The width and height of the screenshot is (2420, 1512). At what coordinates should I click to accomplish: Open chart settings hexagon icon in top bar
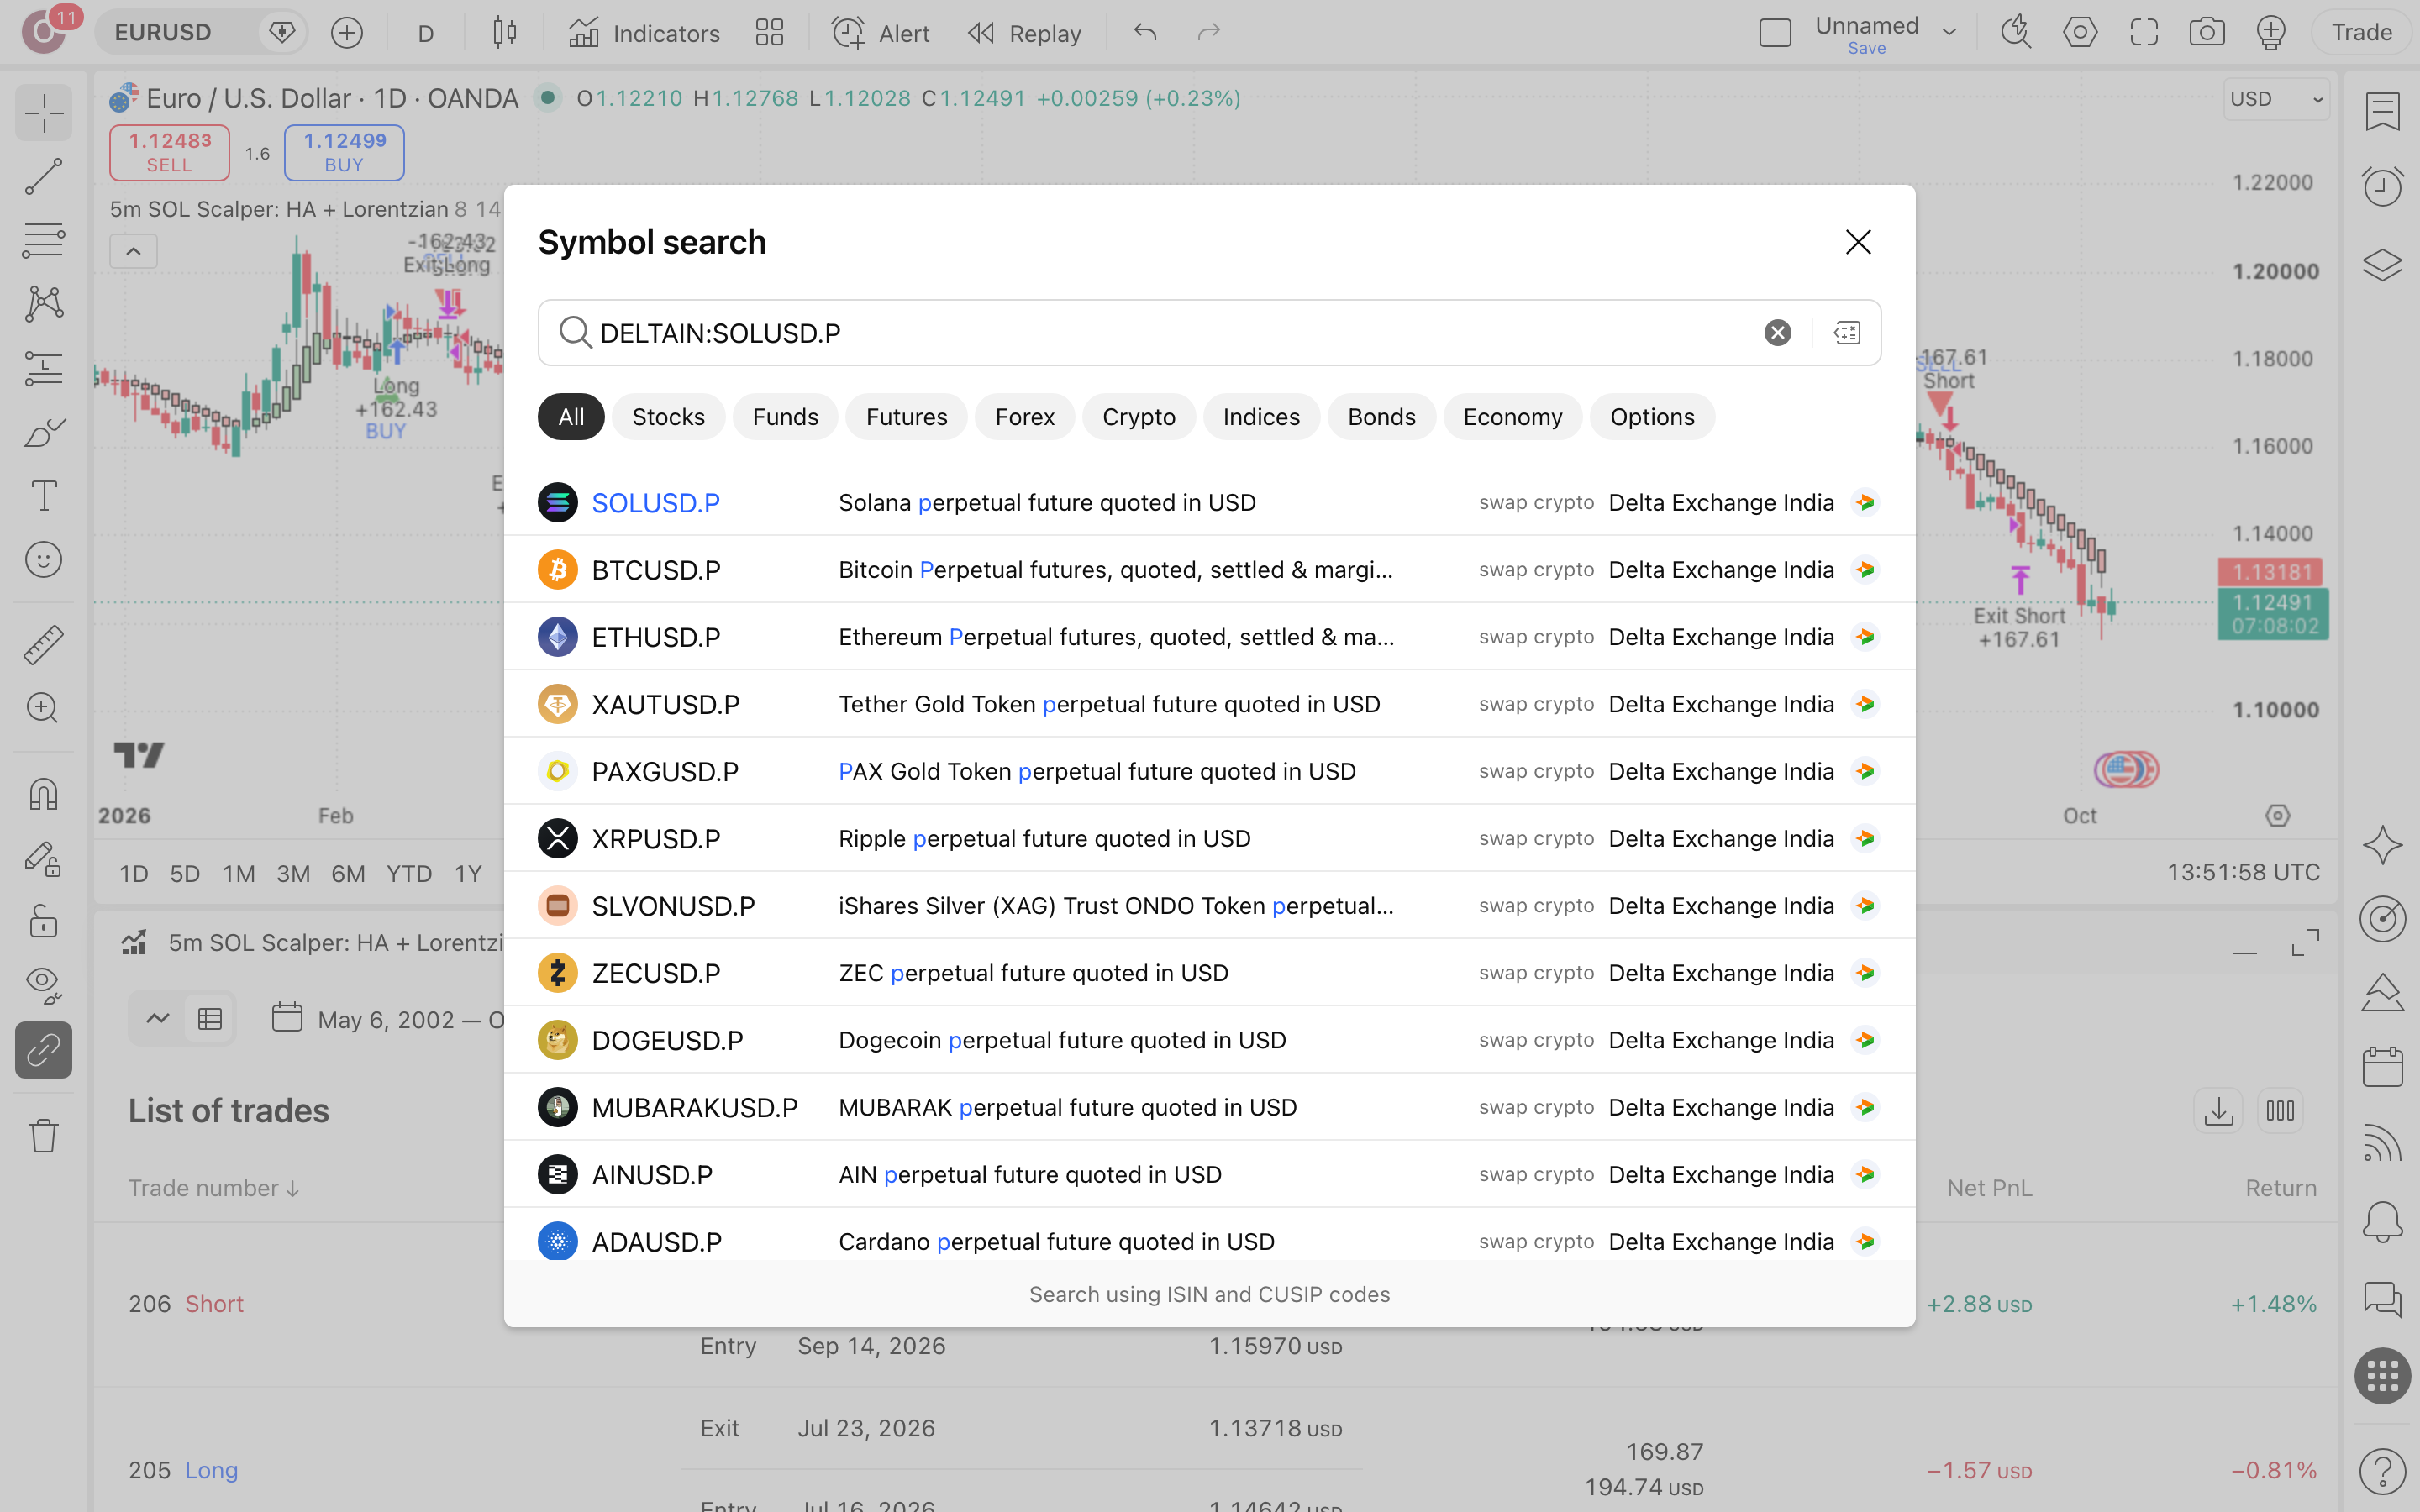click(x=2080, y=33)
